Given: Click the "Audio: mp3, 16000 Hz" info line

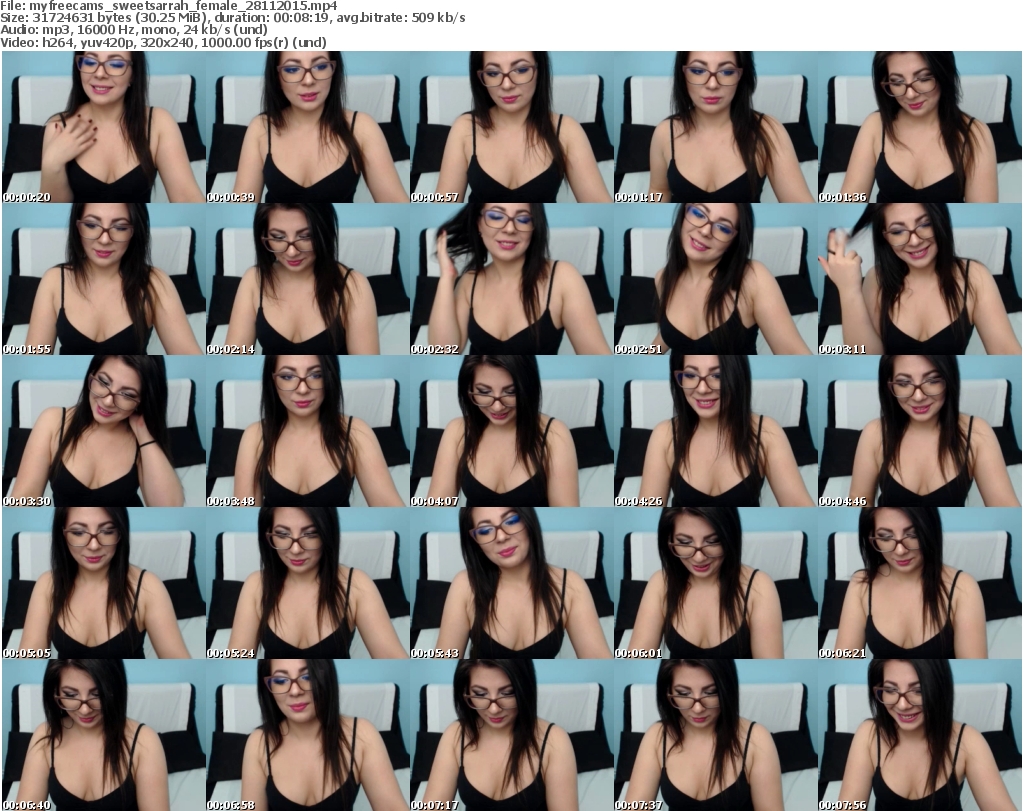Looking at the screenshot, I should tap(134, 29).
